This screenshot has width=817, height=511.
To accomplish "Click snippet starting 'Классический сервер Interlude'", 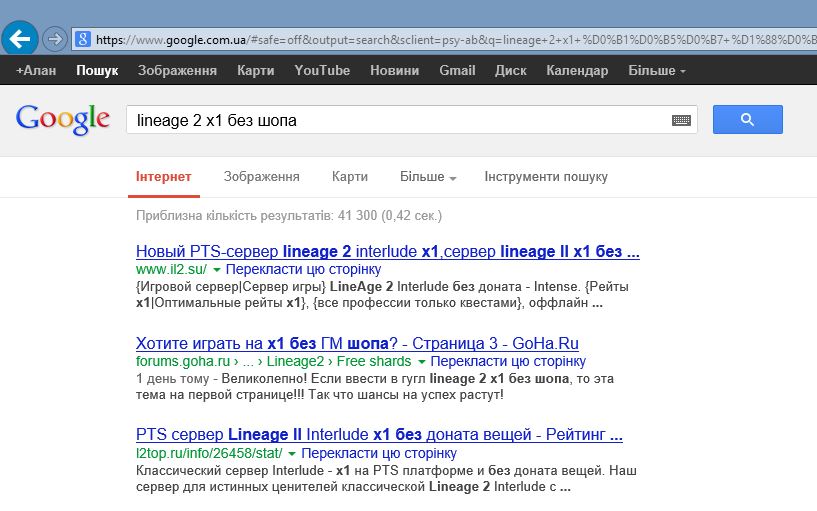I will point(386,478).
